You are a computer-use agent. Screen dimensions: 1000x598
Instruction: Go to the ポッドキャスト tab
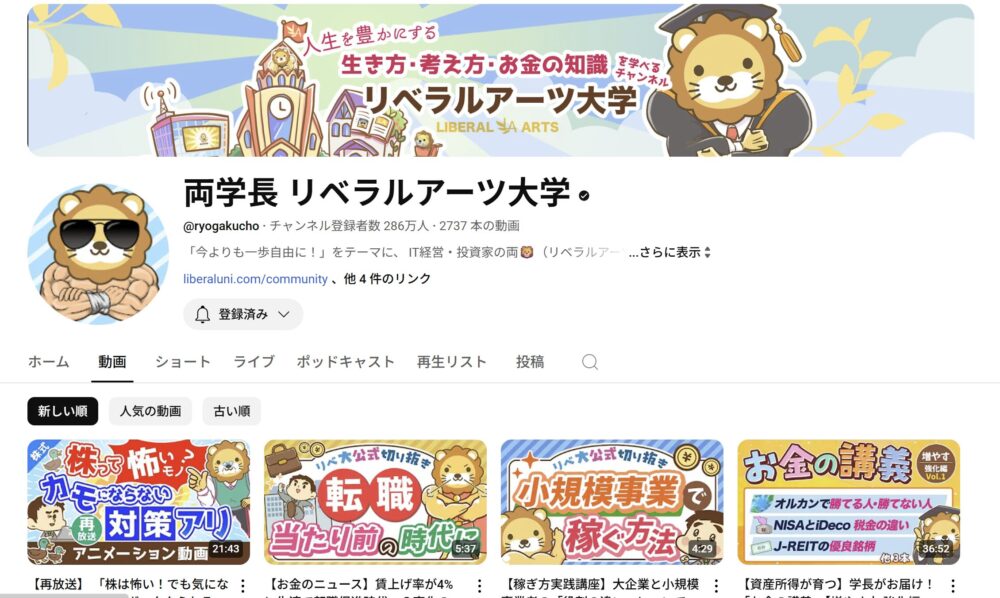point(345,361)
